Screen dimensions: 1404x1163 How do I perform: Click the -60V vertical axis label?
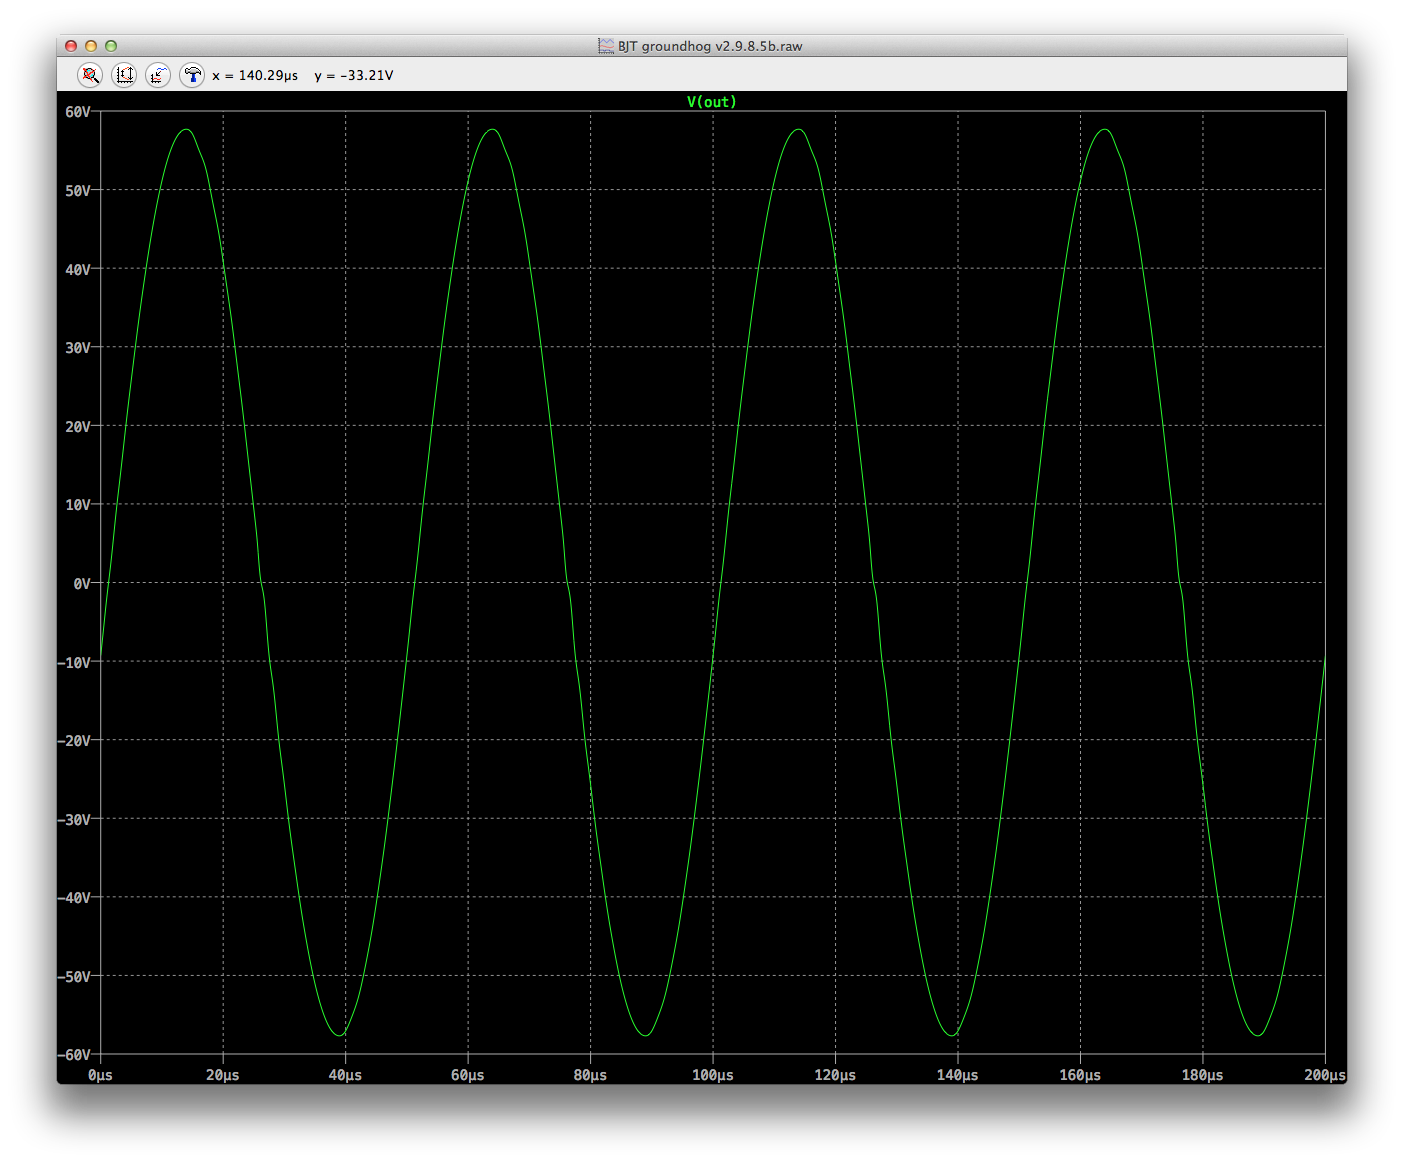75,1054
